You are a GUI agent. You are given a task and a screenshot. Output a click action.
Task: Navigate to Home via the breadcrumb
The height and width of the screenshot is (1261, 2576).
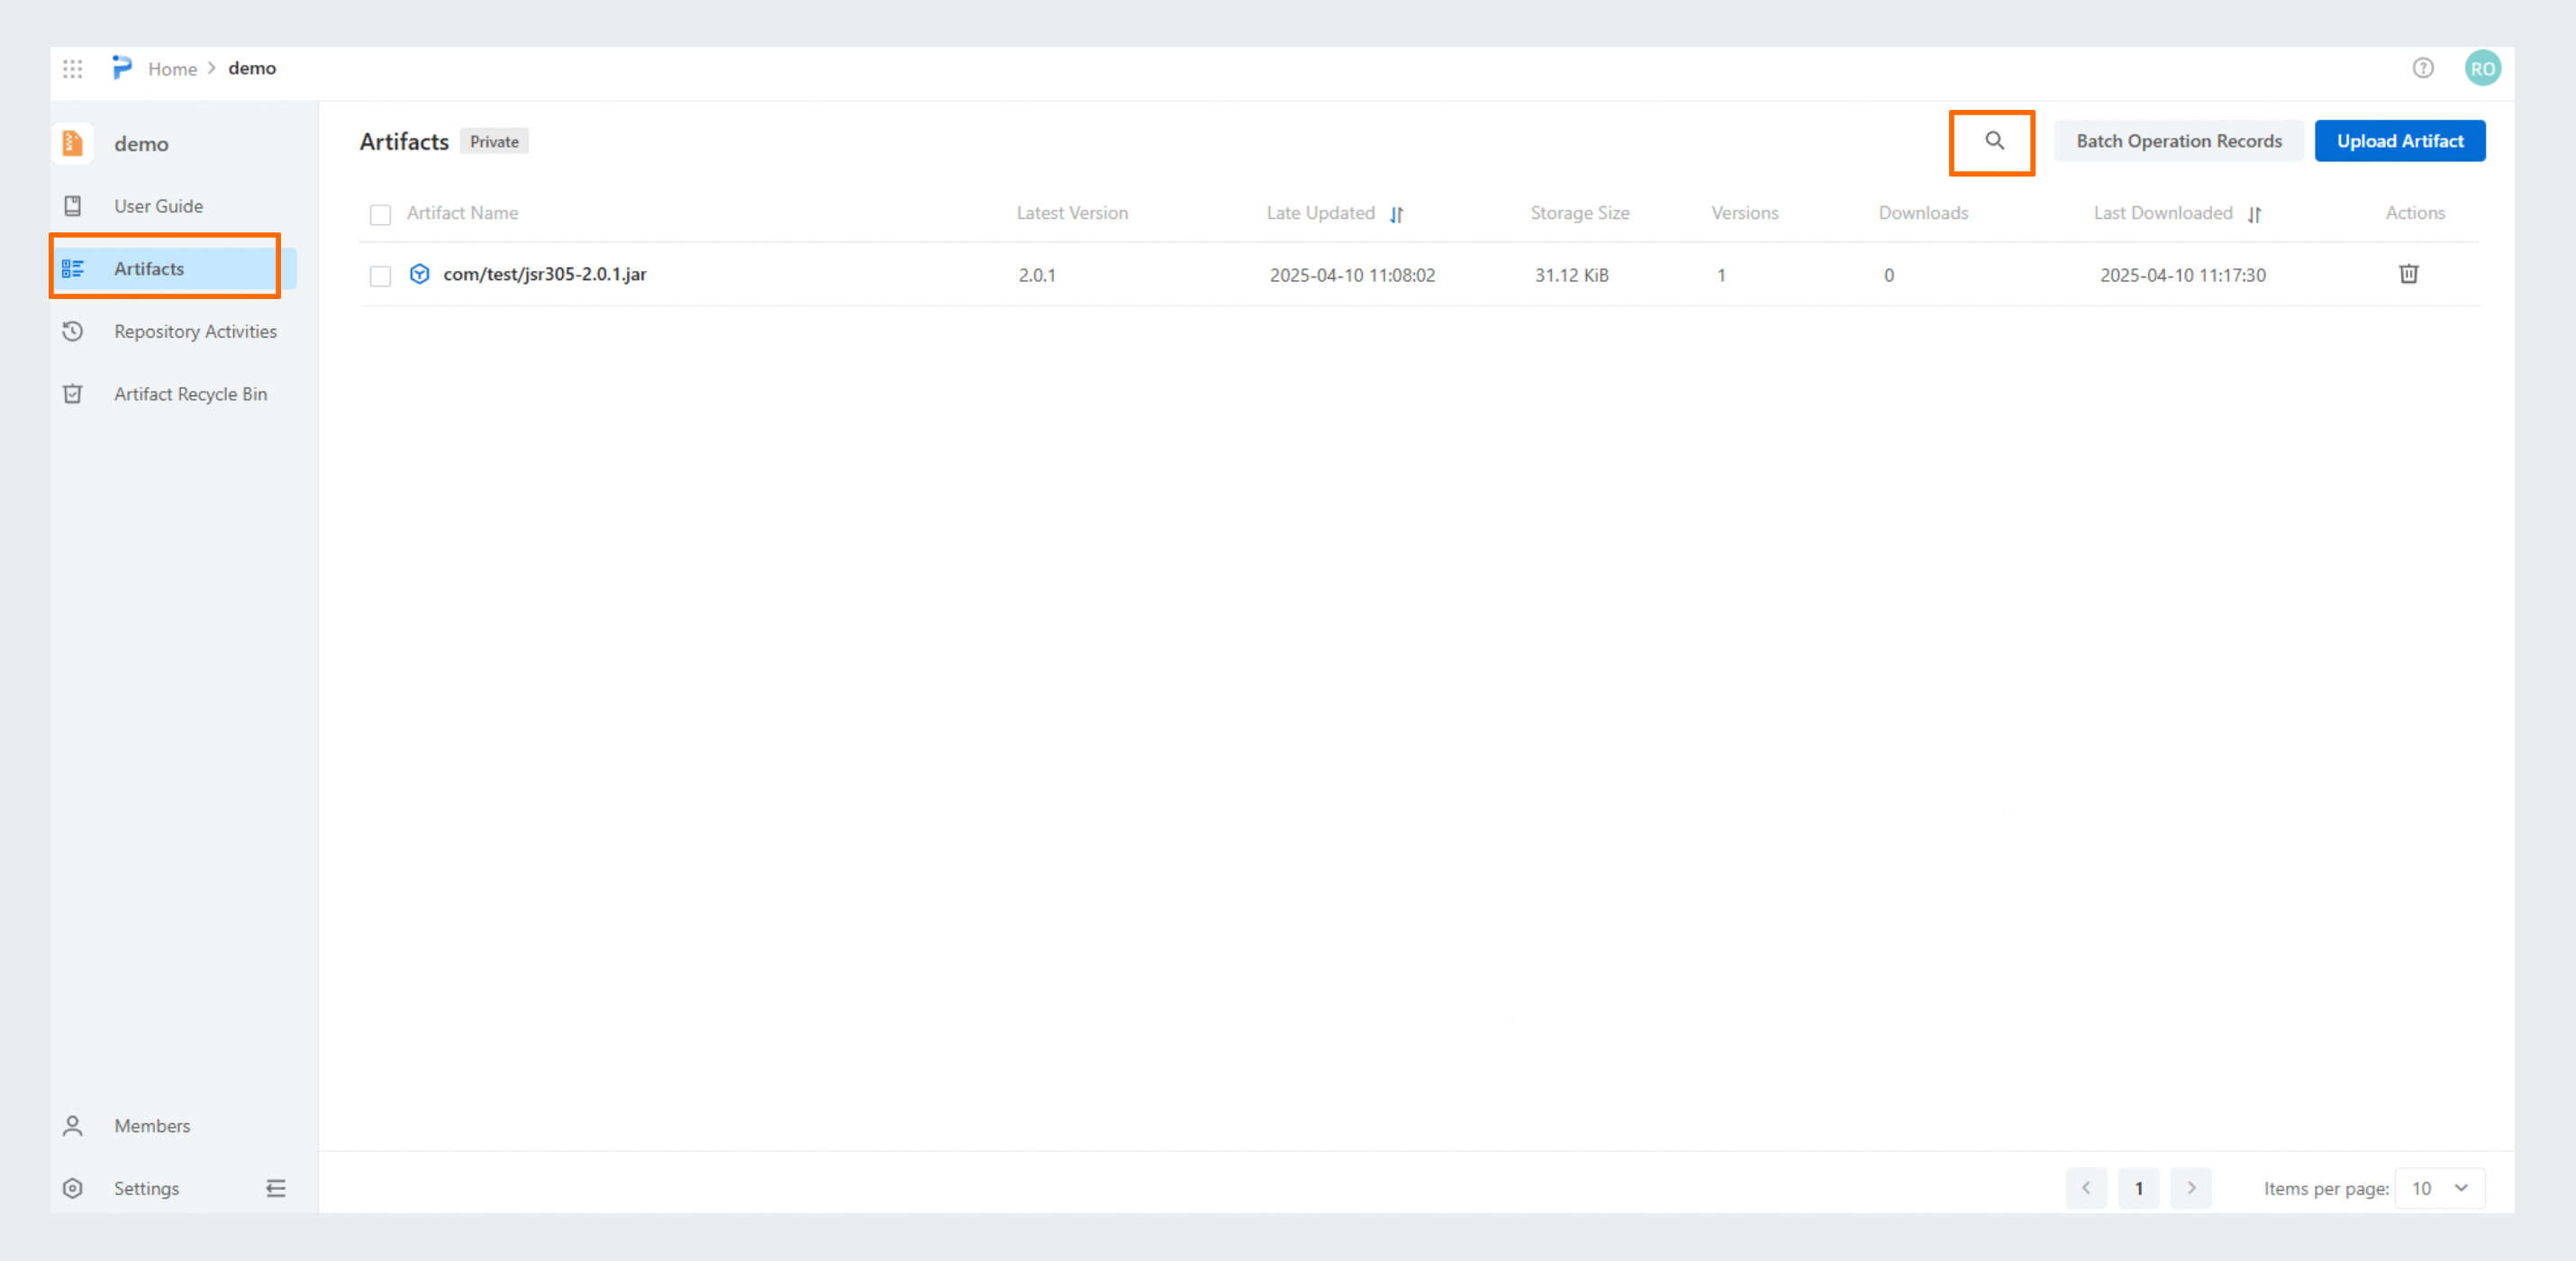[172, 68]
